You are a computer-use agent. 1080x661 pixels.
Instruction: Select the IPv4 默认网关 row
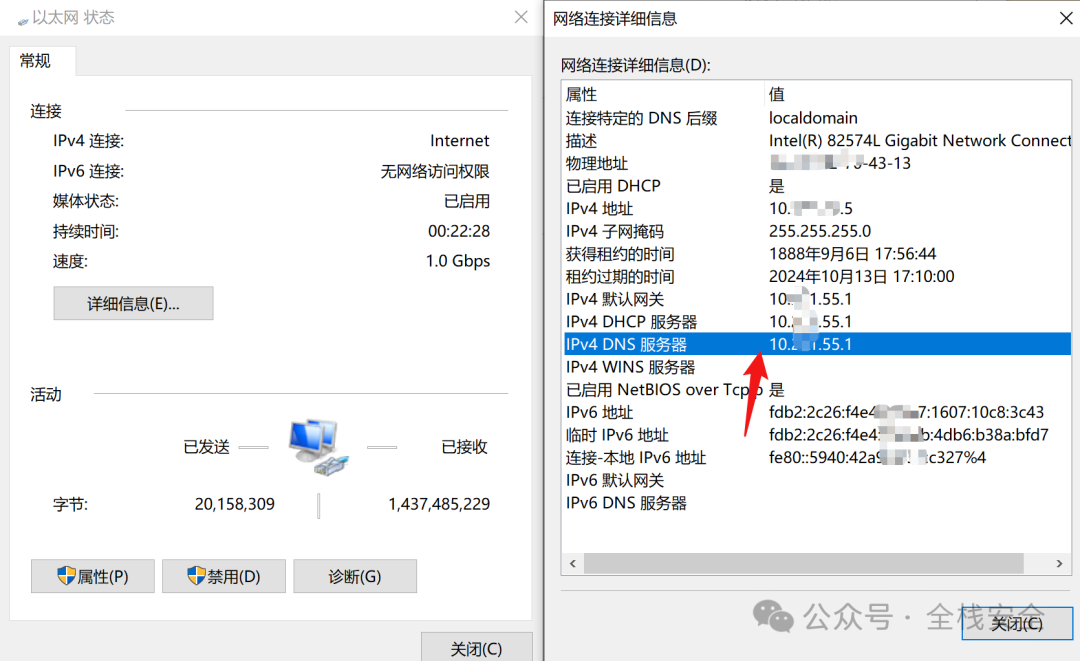point(817,300)
